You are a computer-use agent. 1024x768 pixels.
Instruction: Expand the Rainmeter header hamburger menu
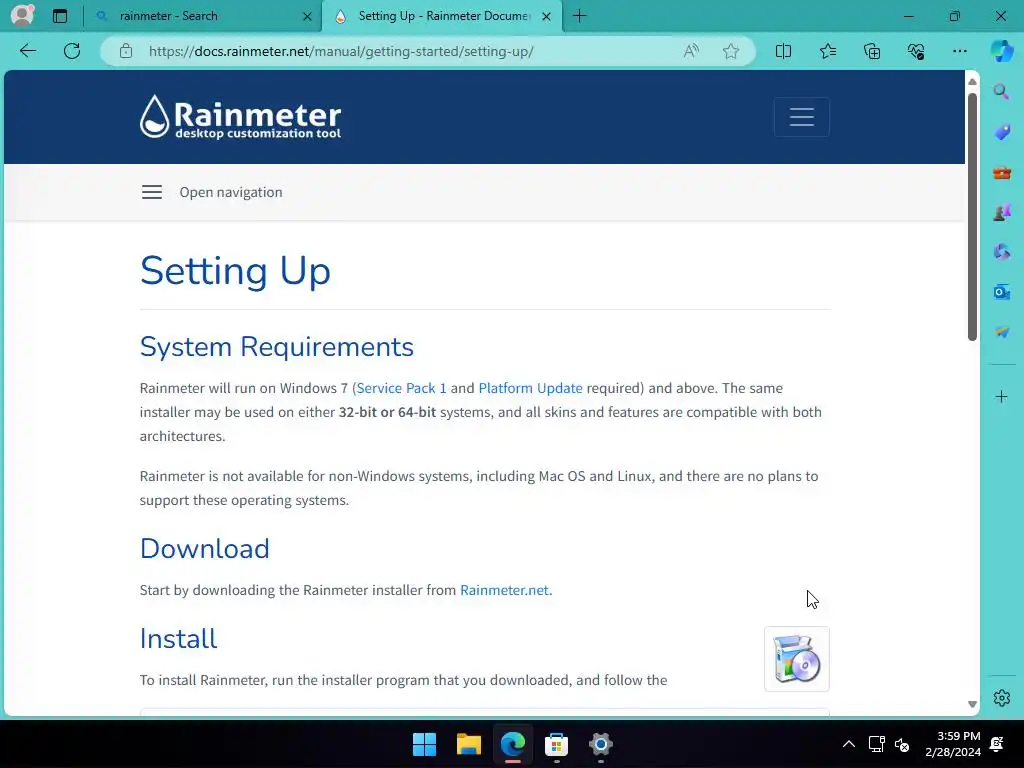click(x=801, y=117)
